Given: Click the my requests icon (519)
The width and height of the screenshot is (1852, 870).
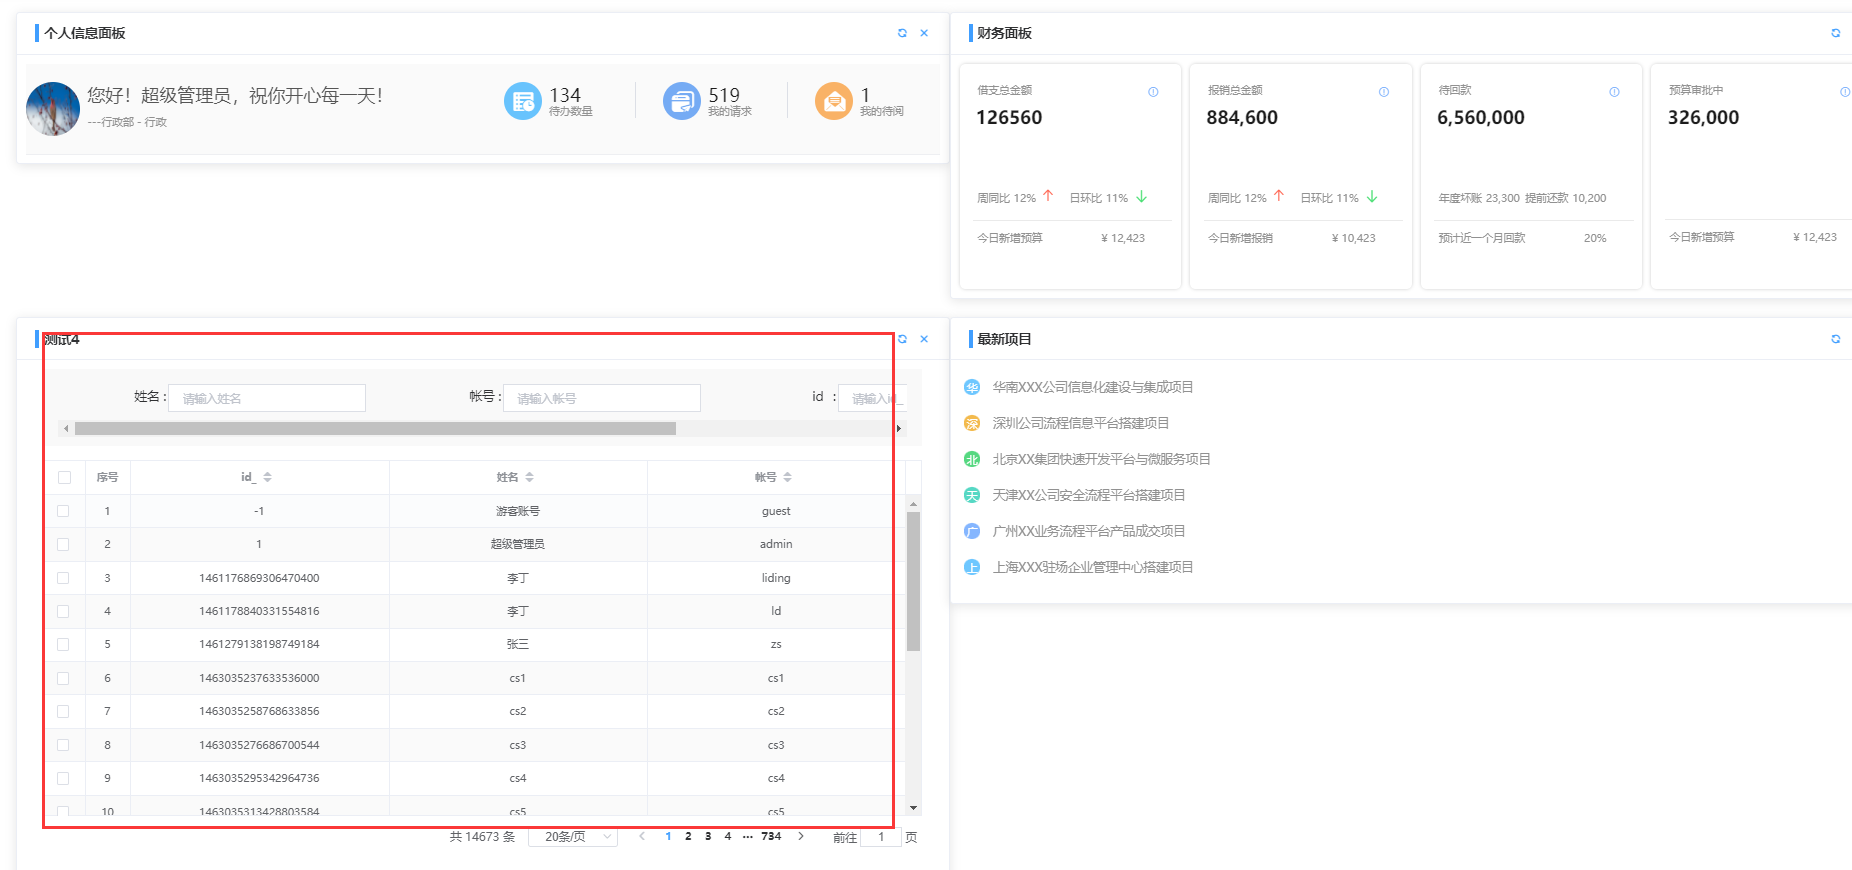Looking at the screenshot, I should click(681, 101).
